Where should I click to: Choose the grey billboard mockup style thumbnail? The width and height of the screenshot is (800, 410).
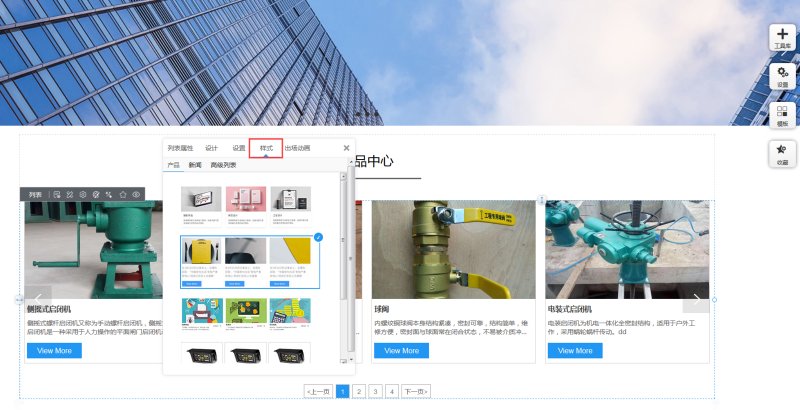click(201, 199)
